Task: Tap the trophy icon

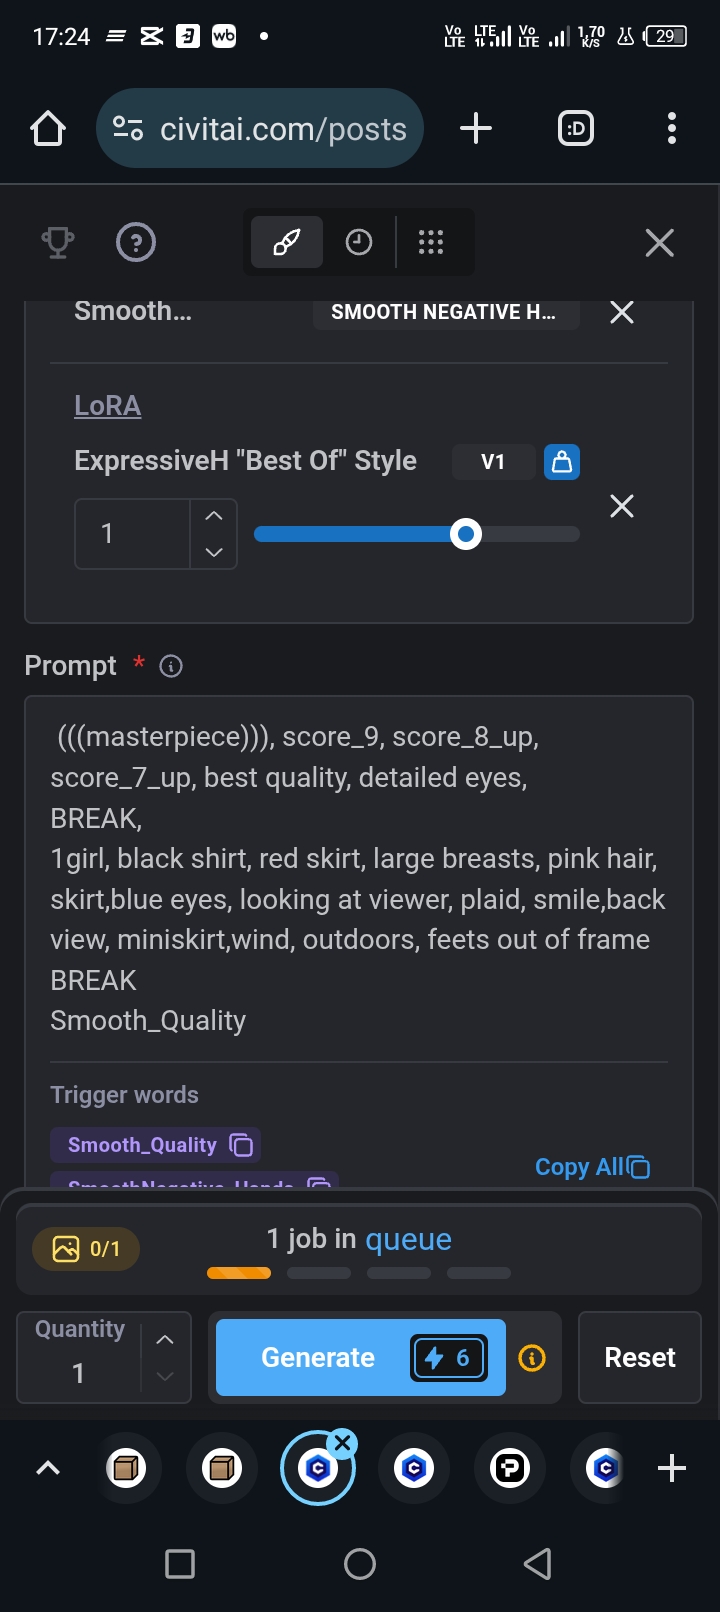Action: point(57,242)
